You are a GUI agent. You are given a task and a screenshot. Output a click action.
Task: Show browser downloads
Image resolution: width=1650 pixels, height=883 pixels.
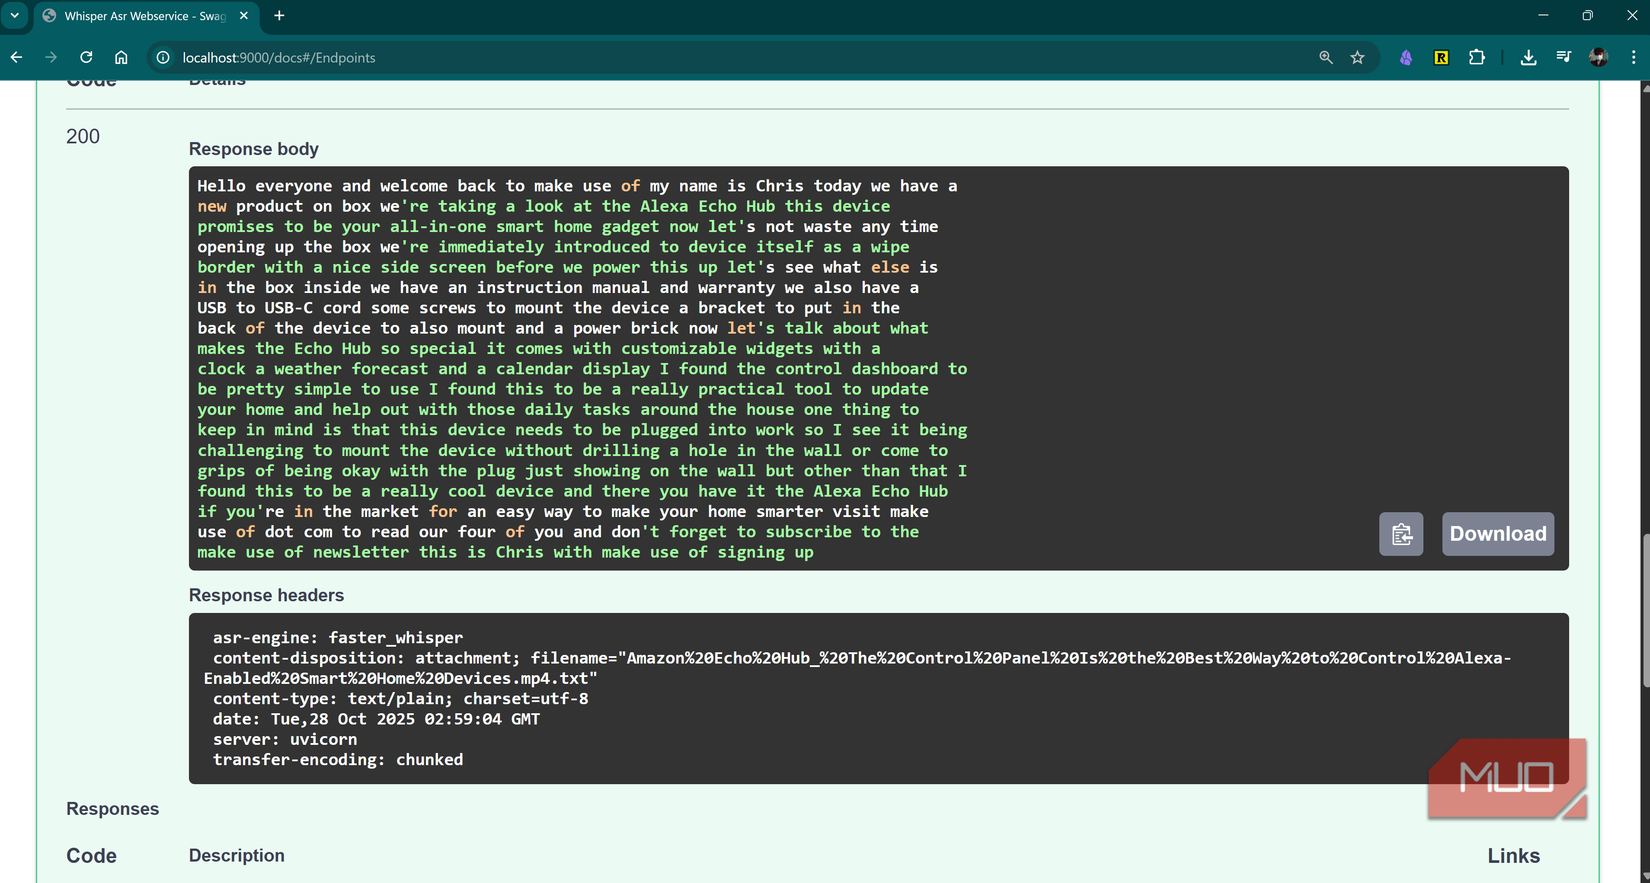click(x=1528, y=58)
